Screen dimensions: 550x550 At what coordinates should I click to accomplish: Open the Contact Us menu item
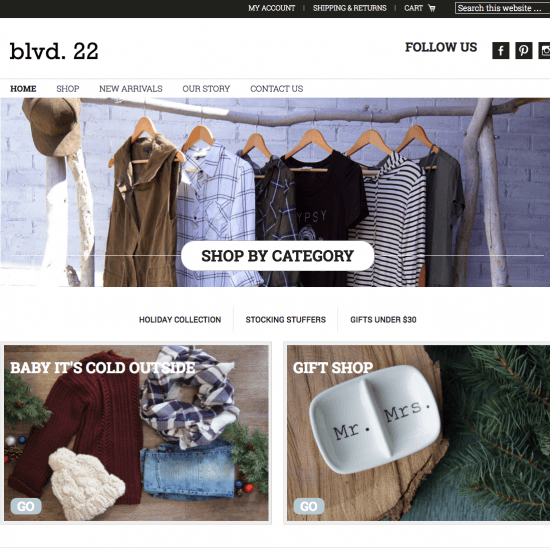point(276,89)
